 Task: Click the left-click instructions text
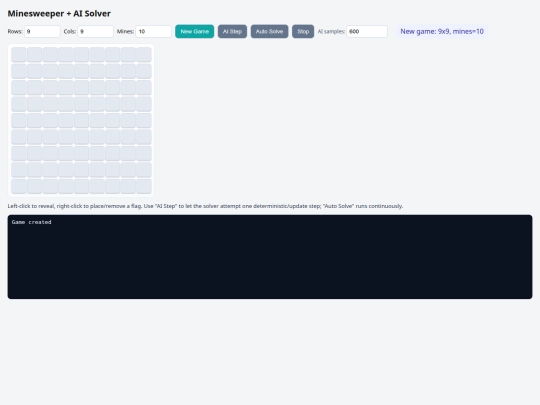click(x=205, y=206)
